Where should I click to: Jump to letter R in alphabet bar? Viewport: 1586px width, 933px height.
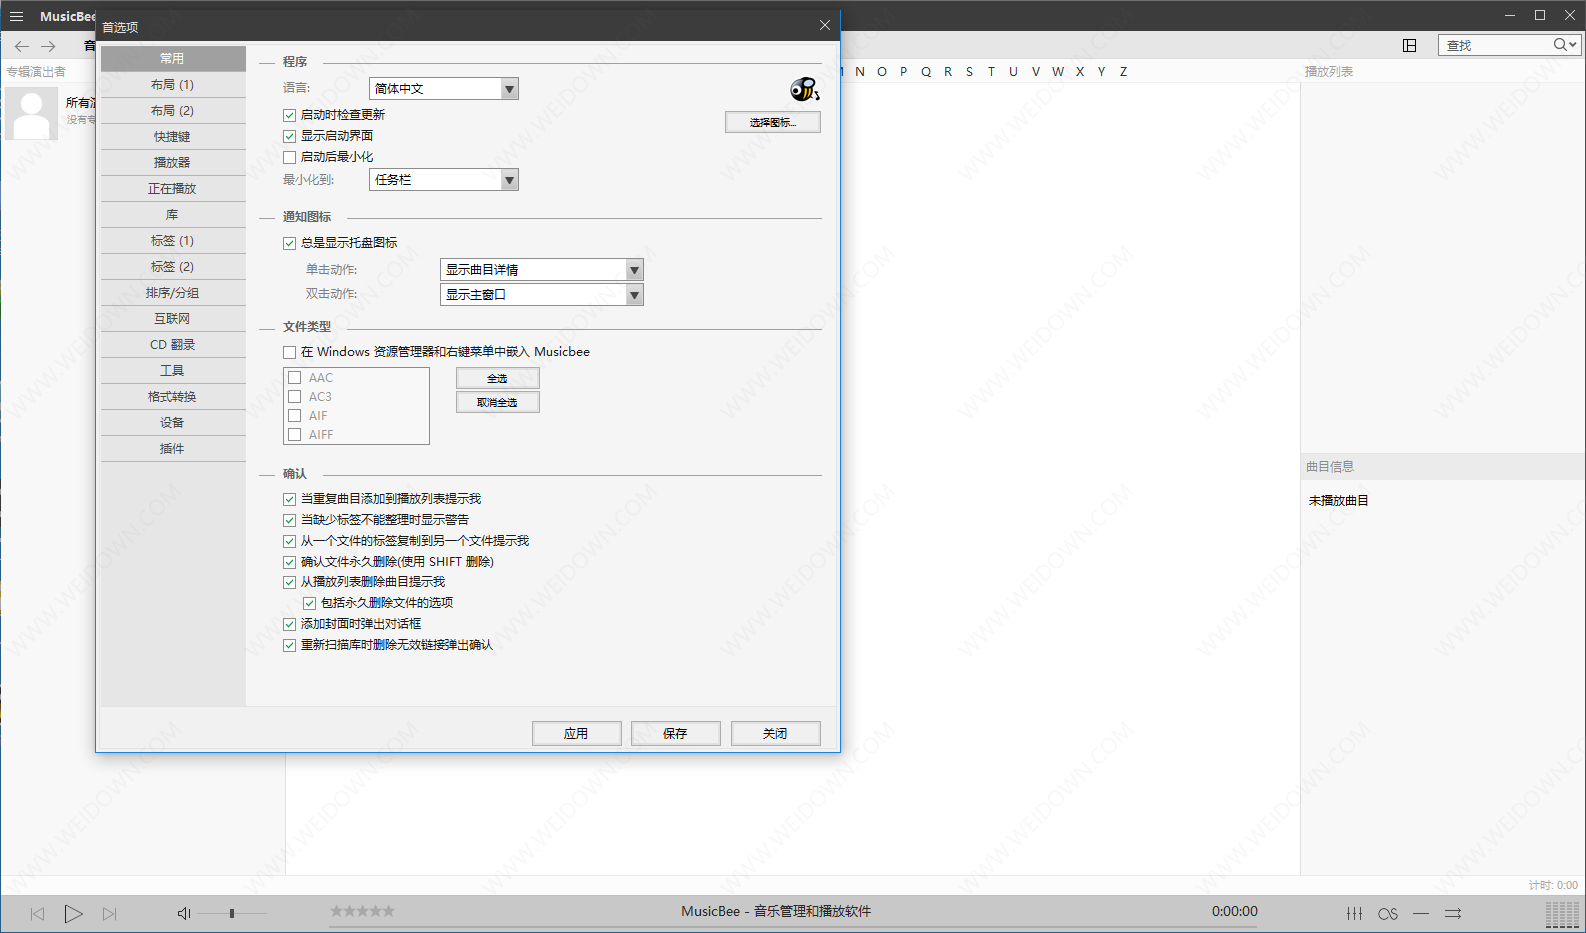[x=948, y=72]
